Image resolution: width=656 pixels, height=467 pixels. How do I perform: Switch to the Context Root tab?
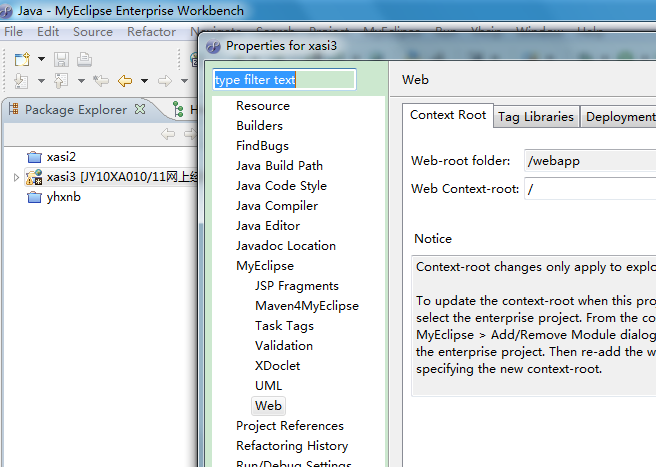448,115
